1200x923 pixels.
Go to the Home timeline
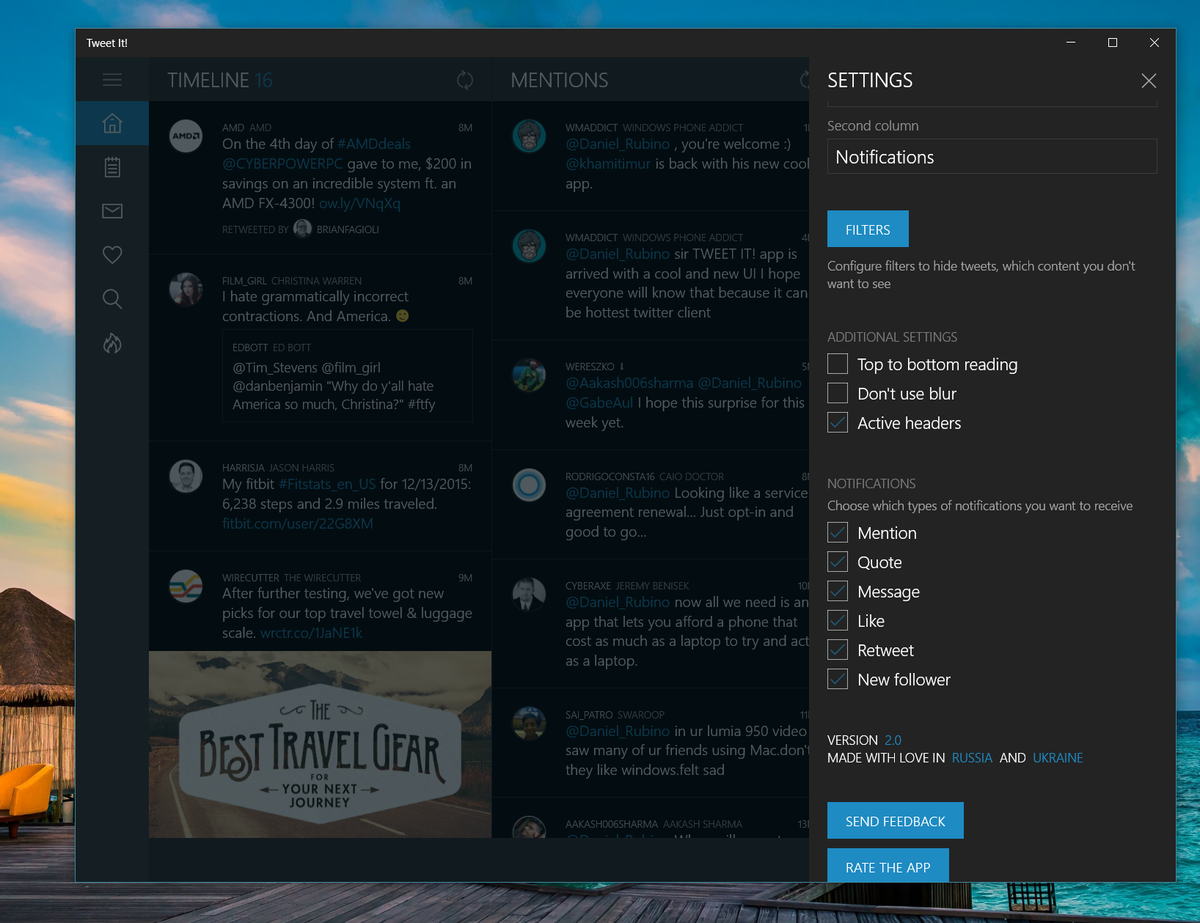click(112, 123)
